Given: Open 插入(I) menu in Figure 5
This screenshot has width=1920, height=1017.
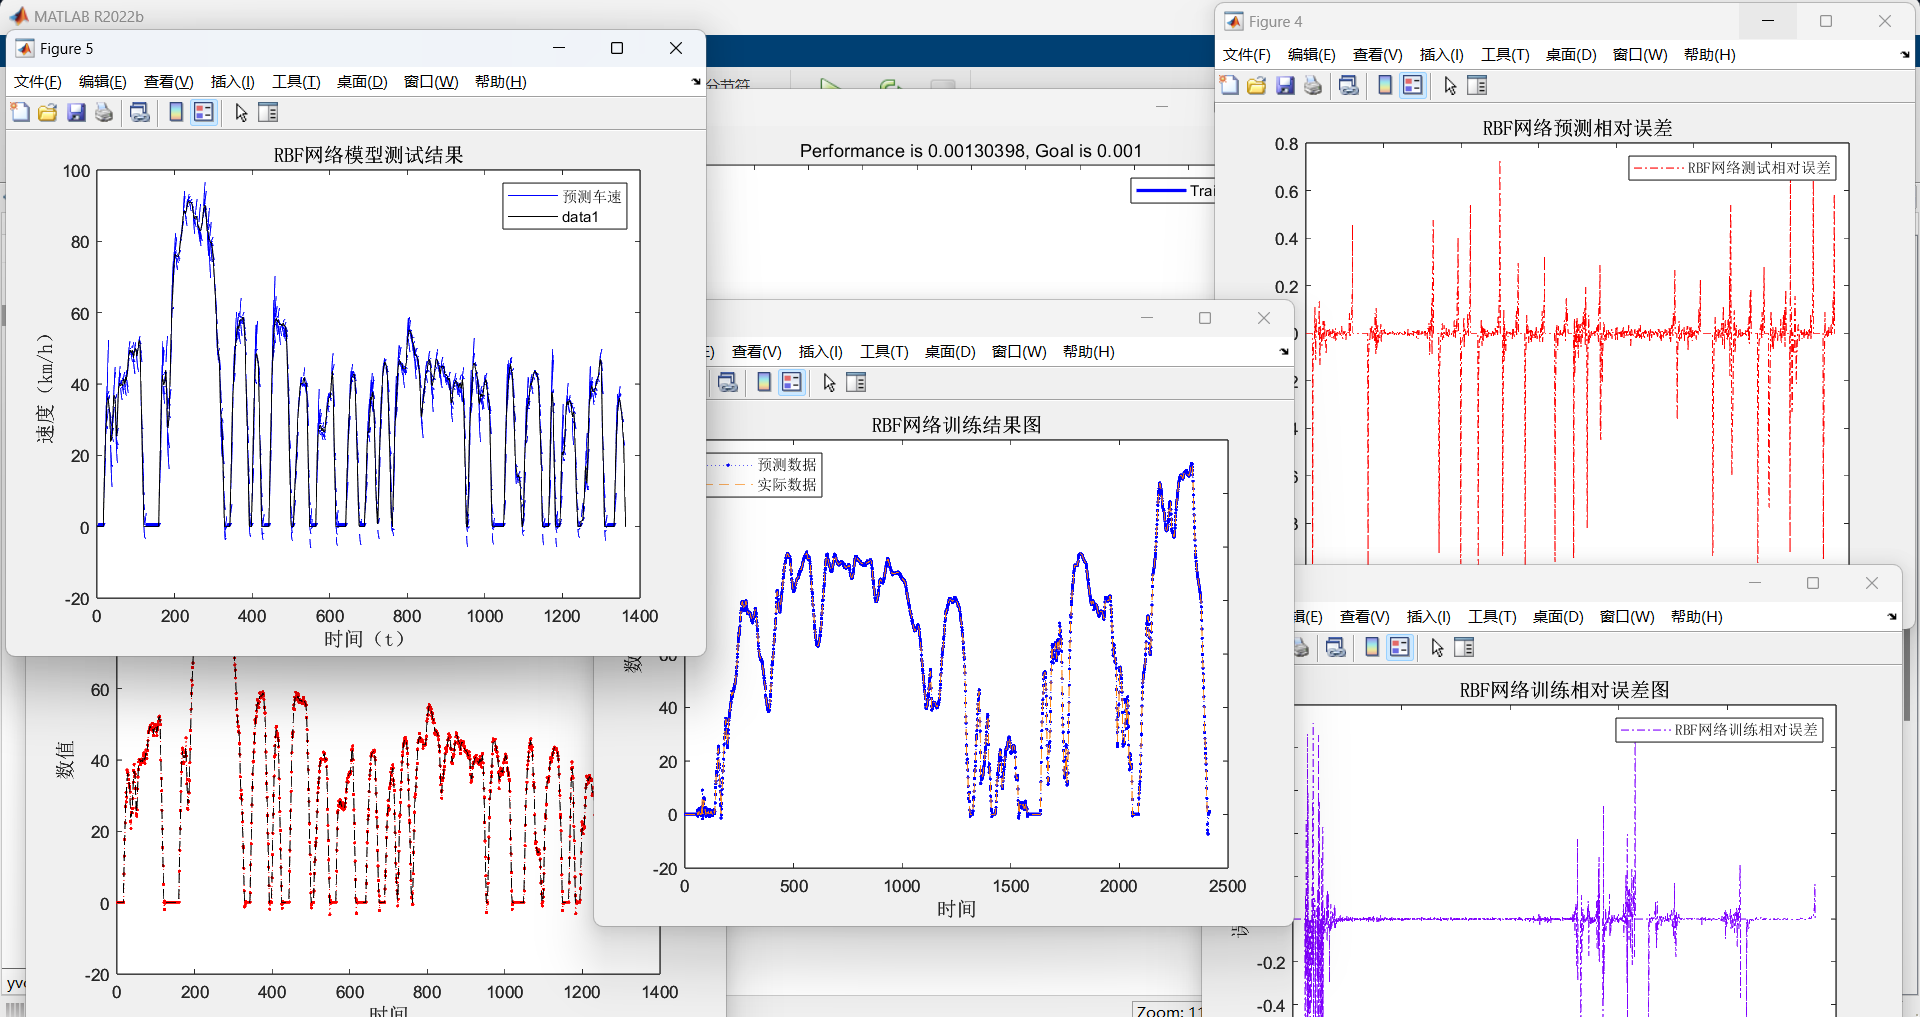Looking at the screenshot, I should click(232, 82).
